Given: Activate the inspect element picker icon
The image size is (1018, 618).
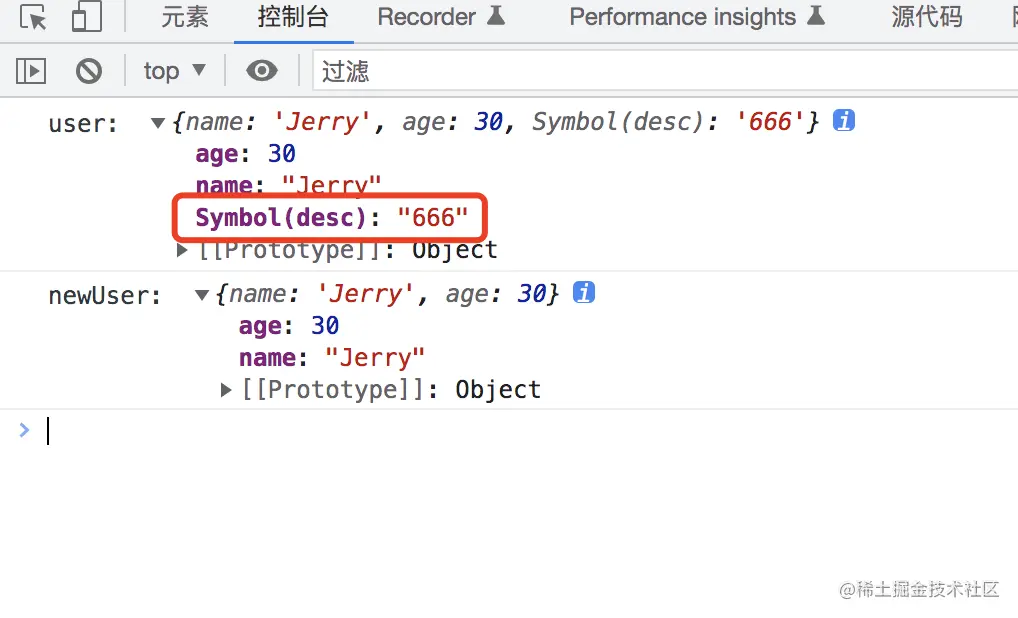Looking at the screenshot, I should click(33, 18).
